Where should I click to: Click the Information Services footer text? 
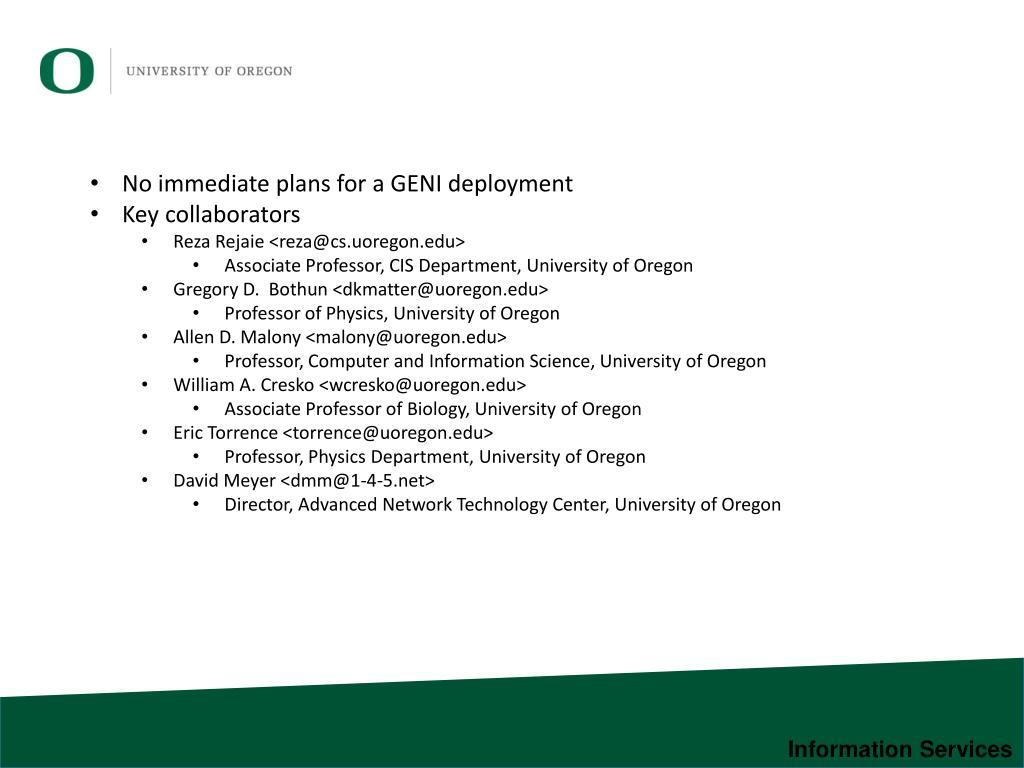tap(900, 749)
